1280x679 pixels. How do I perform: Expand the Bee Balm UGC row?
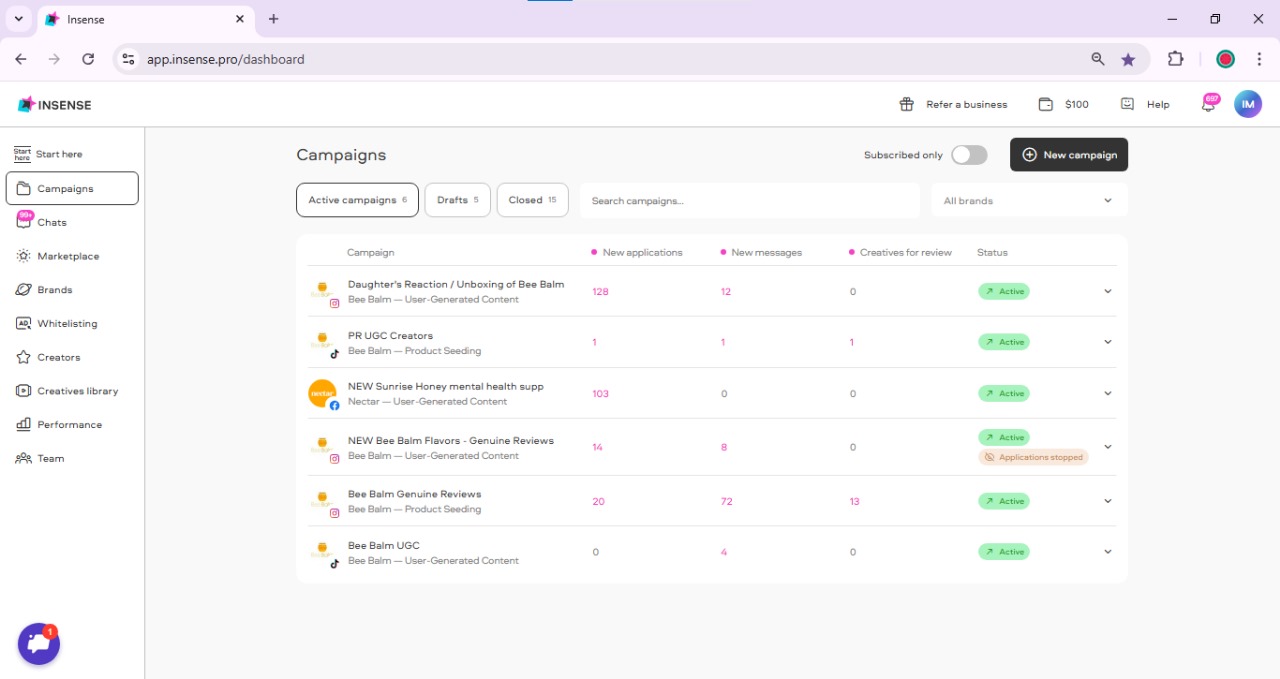click(x=1107, y=552)
